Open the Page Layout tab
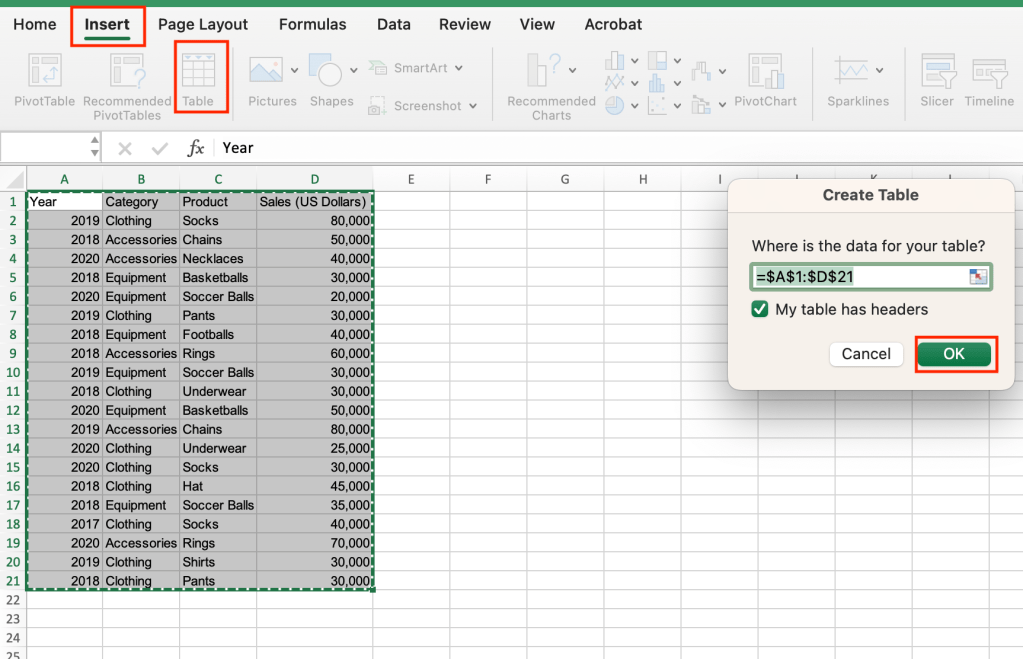The width and height of the screenshot is (1023, 659). pyautogui.click(x=203, y=24)
